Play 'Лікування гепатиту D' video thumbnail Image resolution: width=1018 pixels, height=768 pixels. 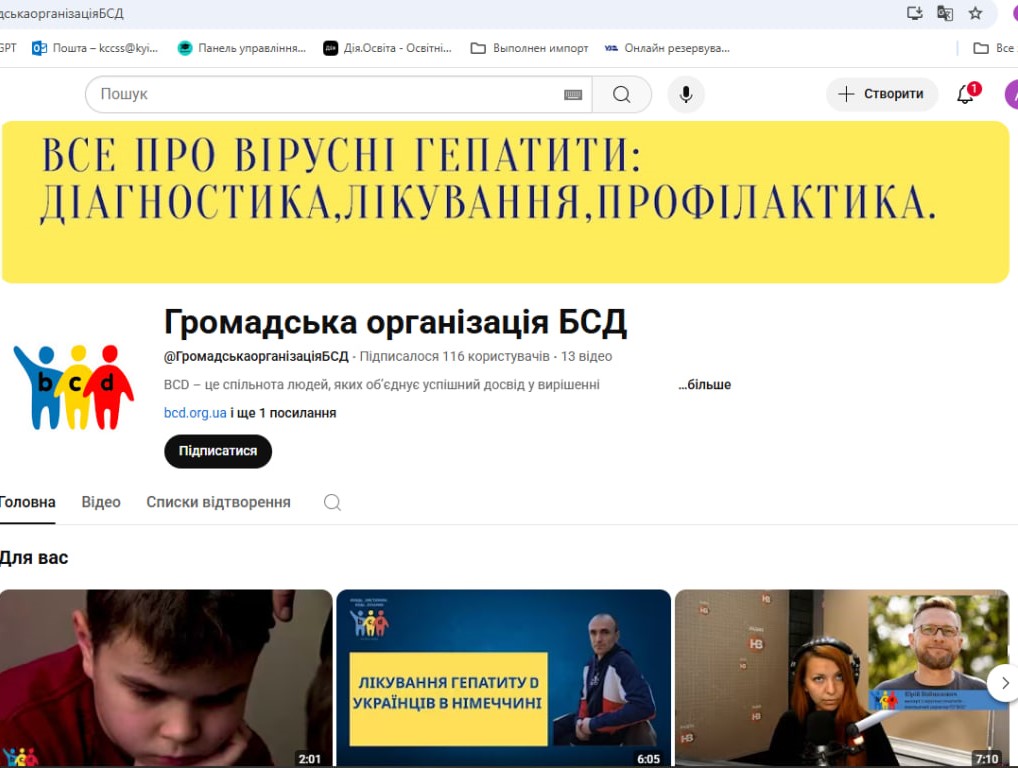coord(503,678)
